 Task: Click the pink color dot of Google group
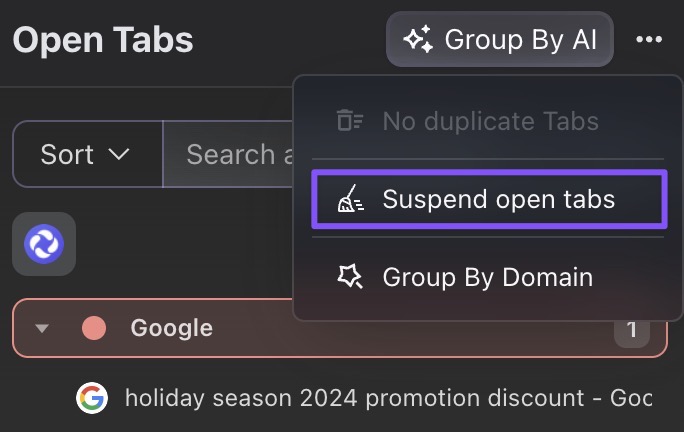coord(94,328)
